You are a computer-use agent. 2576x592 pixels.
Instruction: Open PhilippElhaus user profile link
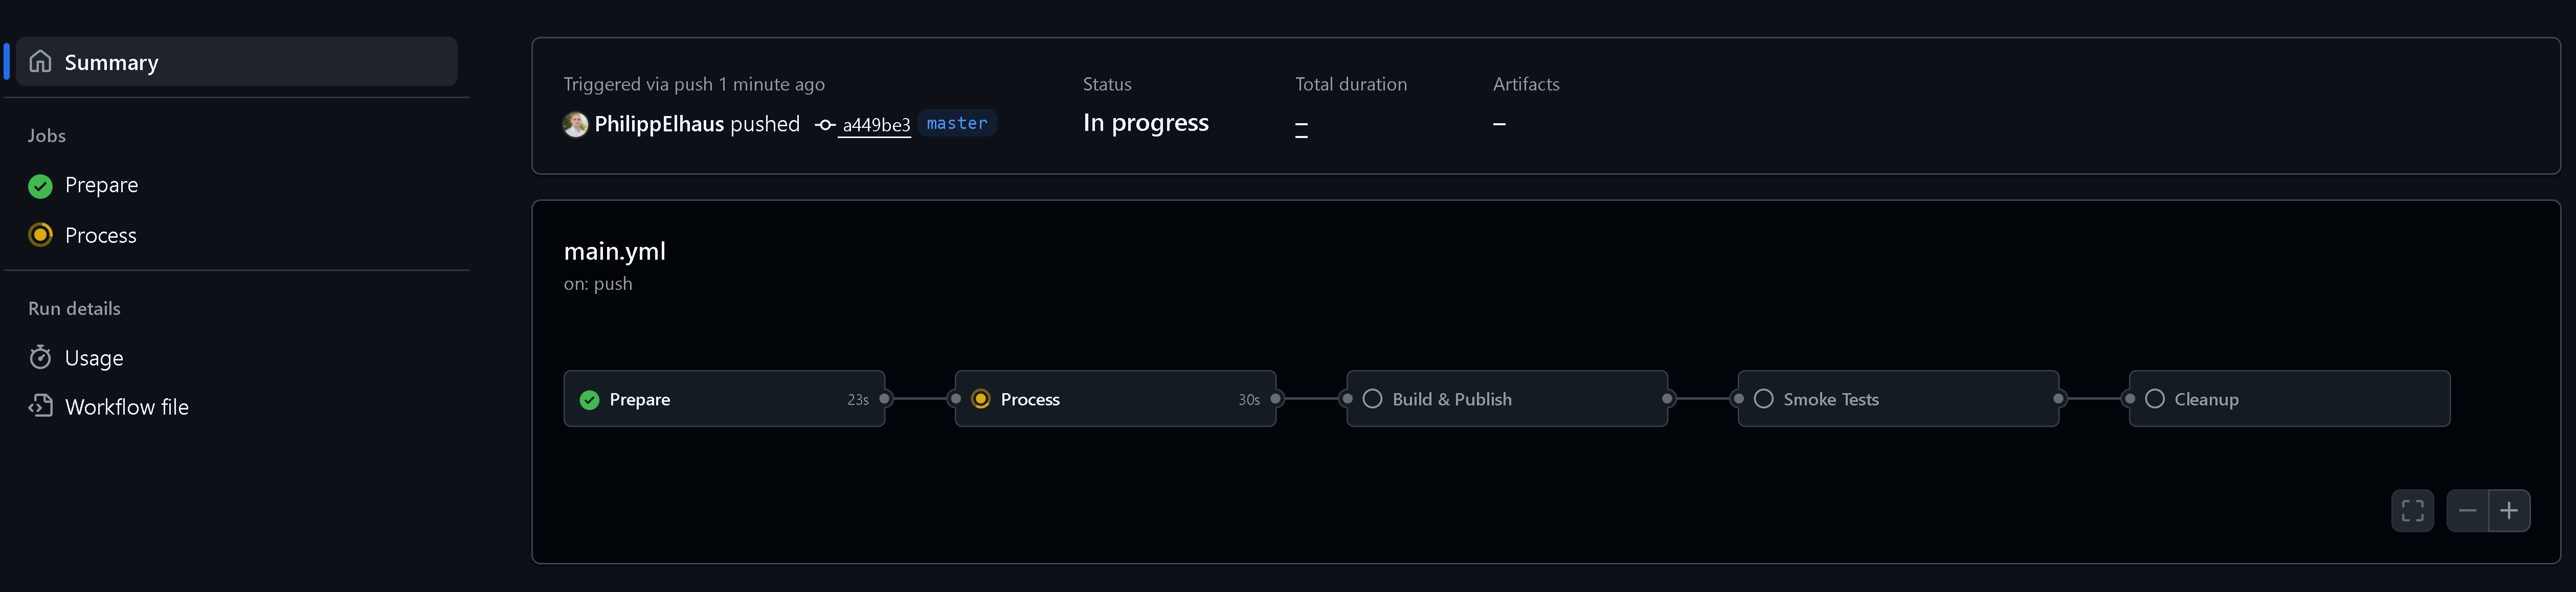[659, 124]
